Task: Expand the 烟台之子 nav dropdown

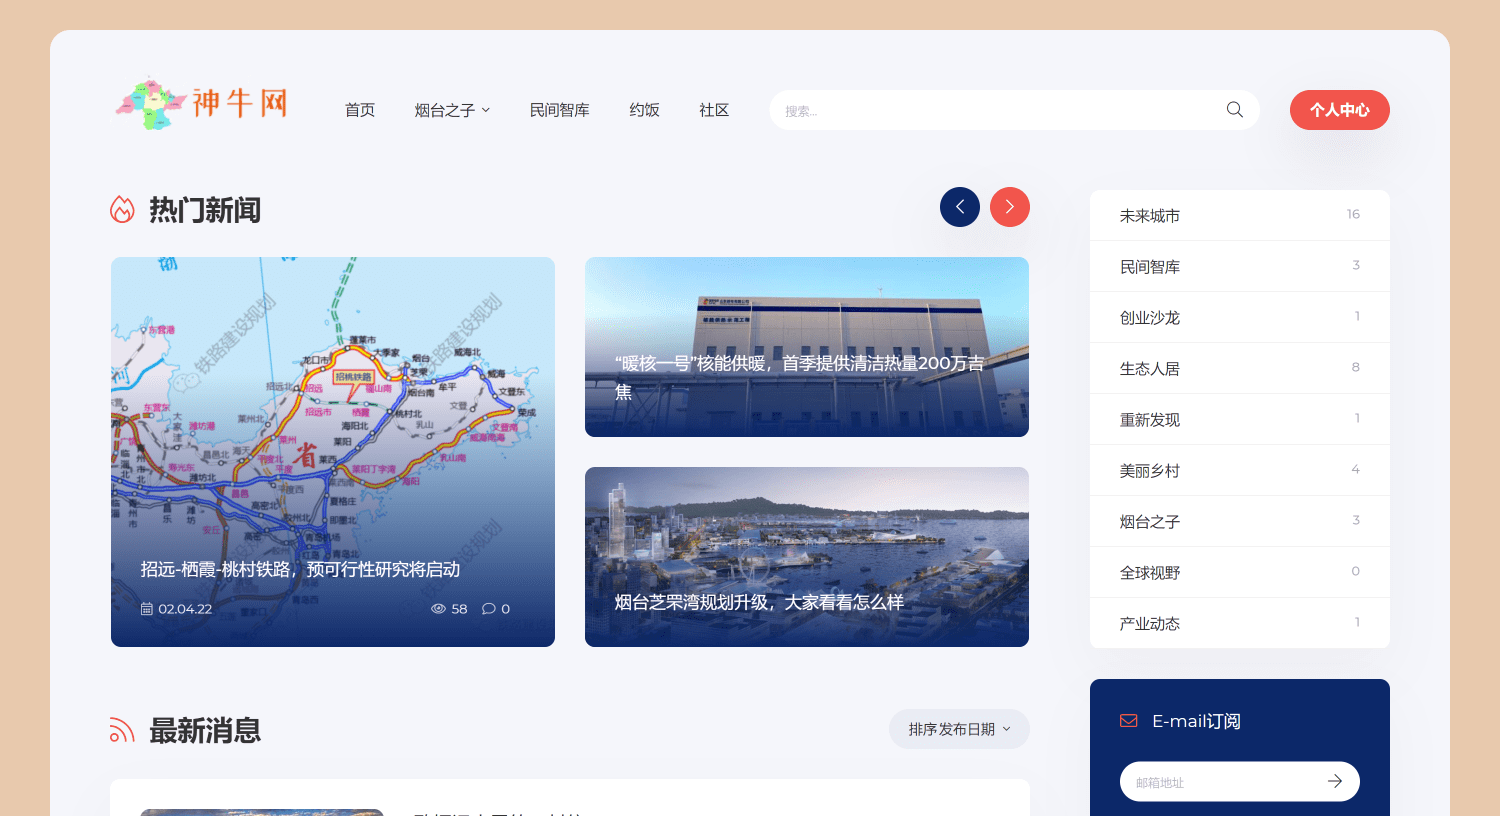Action: click(452, 110)
